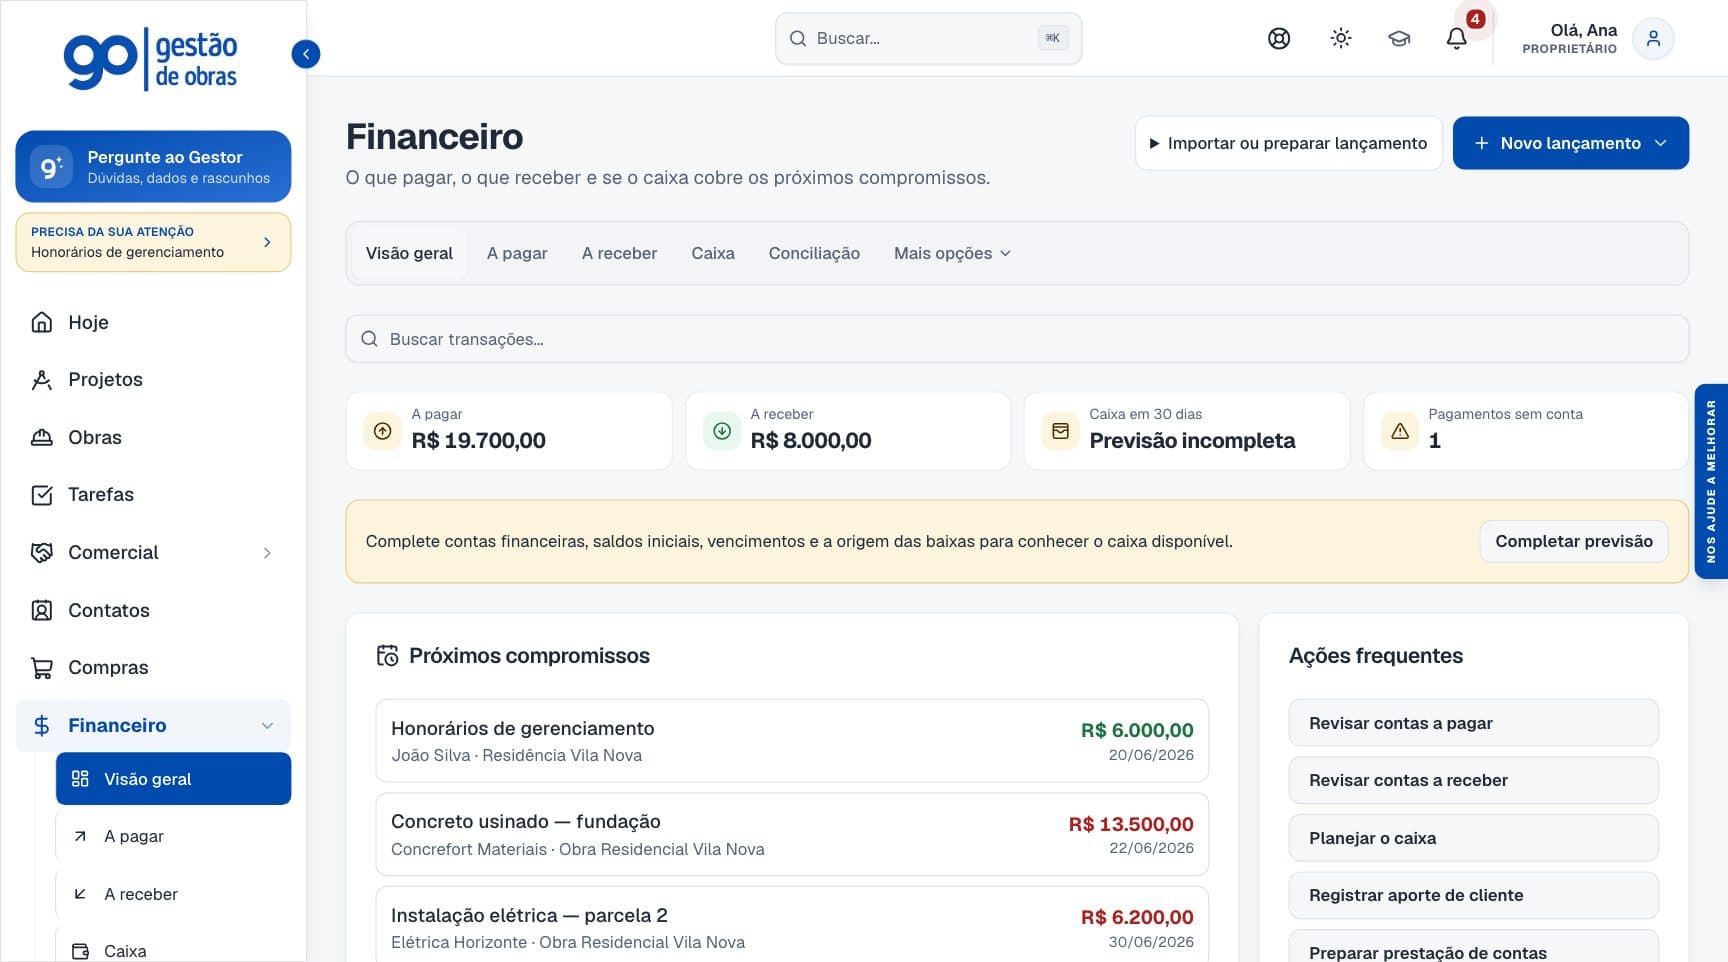Click Registrar aporte de cliente
This screenshot has width=1728, height=962.
coord(1474,896)
